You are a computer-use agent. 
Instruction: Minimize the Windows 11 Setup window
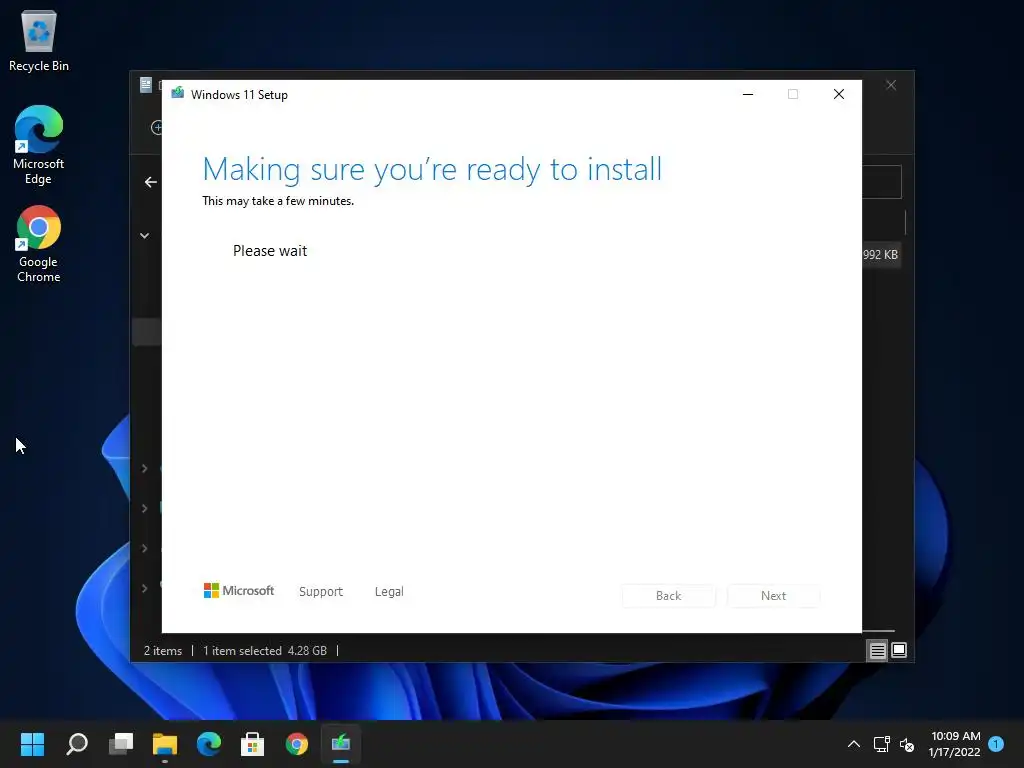(x=748, y=95)
